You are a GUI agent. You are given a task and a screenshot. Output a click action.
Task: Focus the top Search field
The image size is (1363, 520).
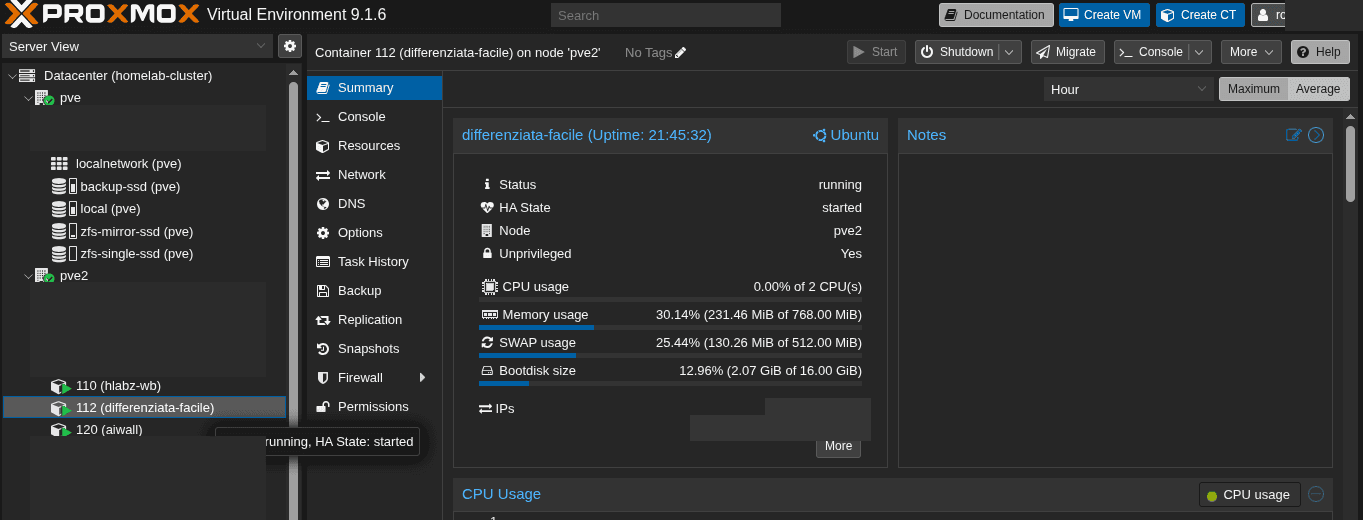coord(665,15)
